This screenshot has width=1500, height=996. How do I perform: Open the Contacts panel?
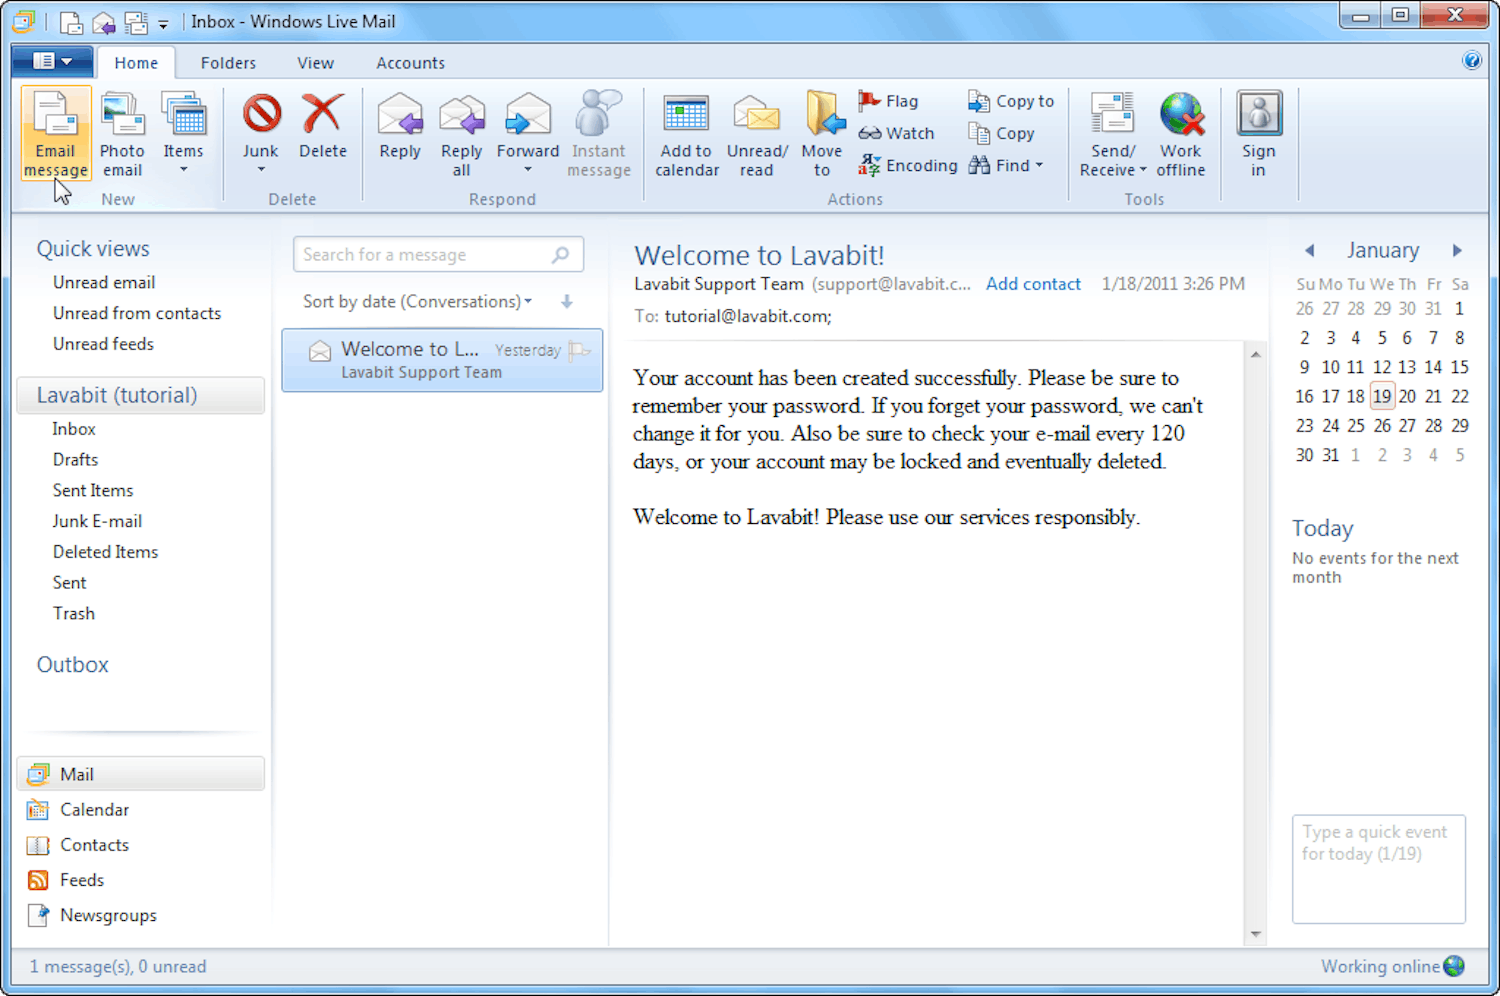point(93,845)
